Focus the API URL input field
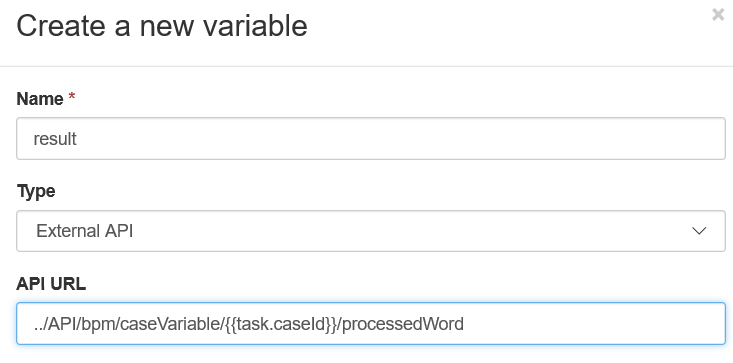733x363 pixels. (371, 324)
